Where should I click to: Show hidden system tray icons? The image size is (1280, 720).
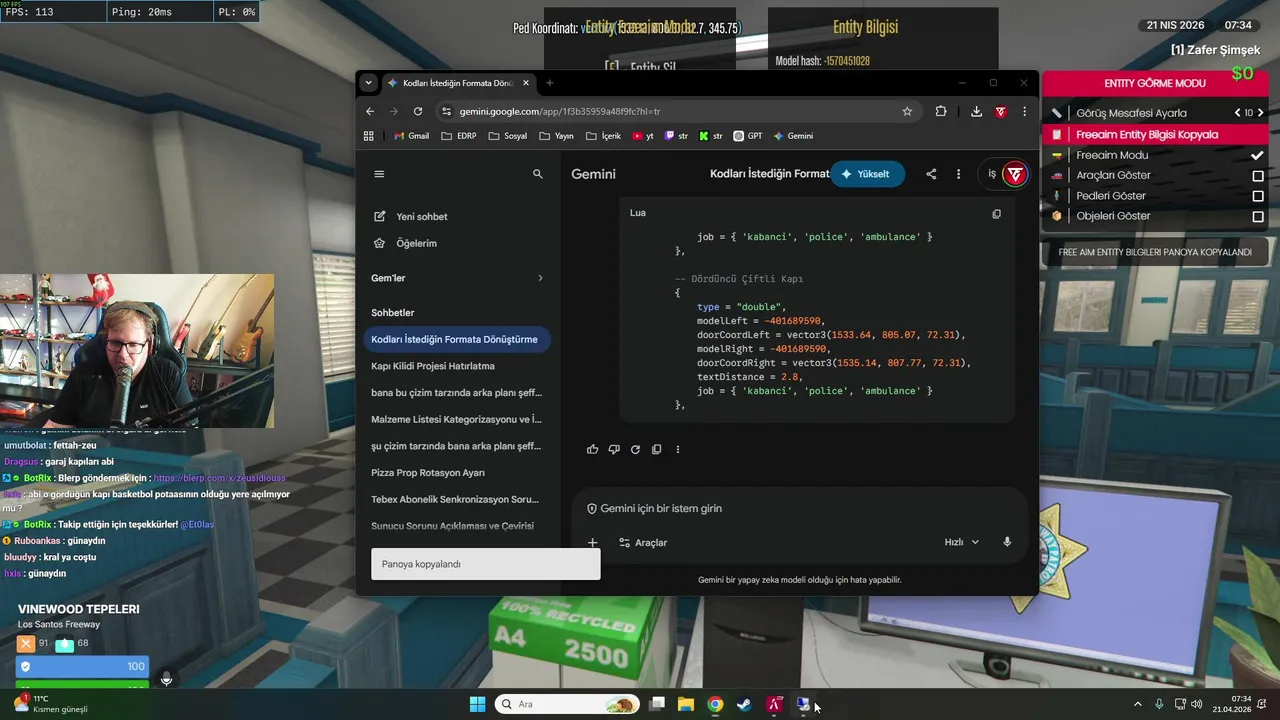tap(1137, 704)
